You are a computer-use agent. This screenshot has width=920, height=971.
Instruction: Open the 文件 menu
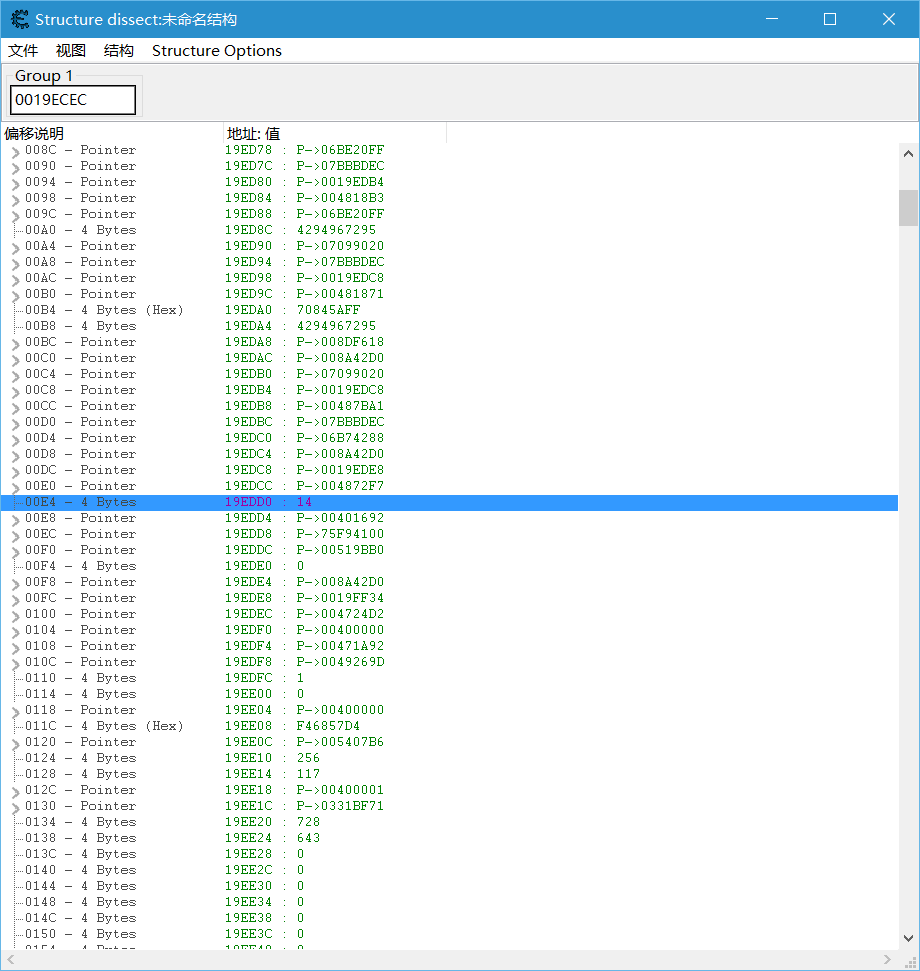23,51
